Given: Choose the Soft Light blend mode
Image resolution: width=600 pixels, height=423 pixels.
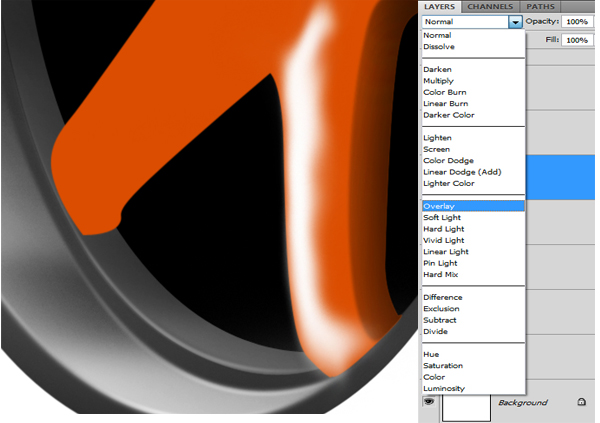Looking at the screenshot, I should [x=442, y=217].
